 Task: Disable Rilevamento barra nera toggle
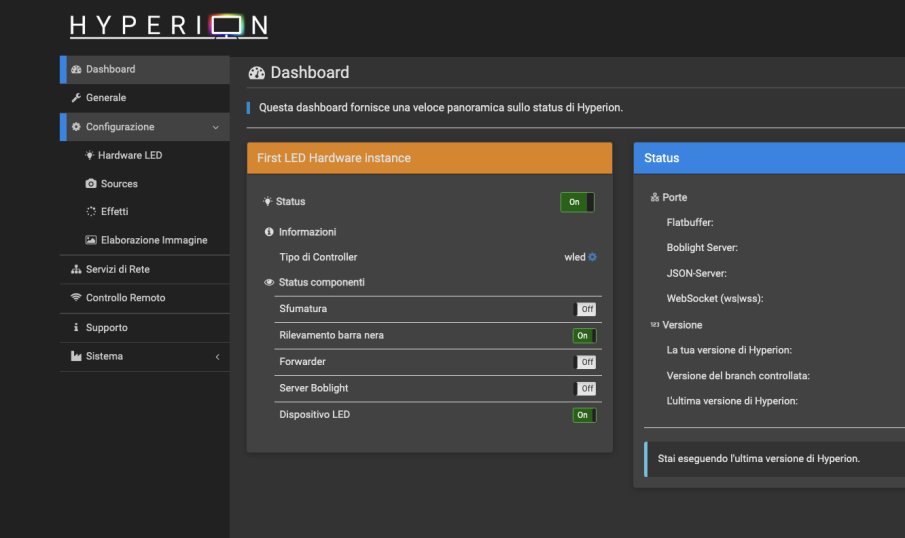[584, 336]
